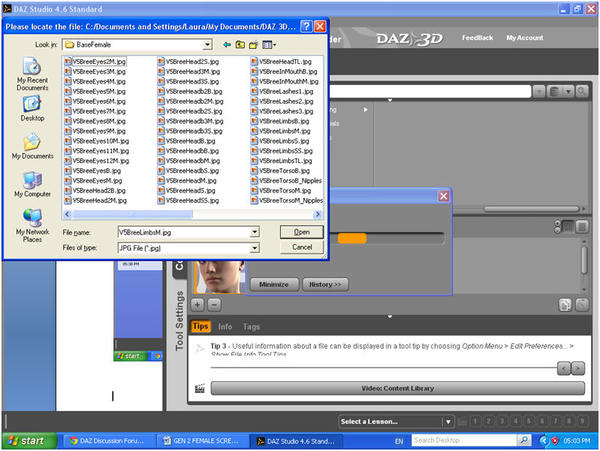Click the Windows start button
The height and width of the screenshot is (451, 600).
(x=29, y=441)
